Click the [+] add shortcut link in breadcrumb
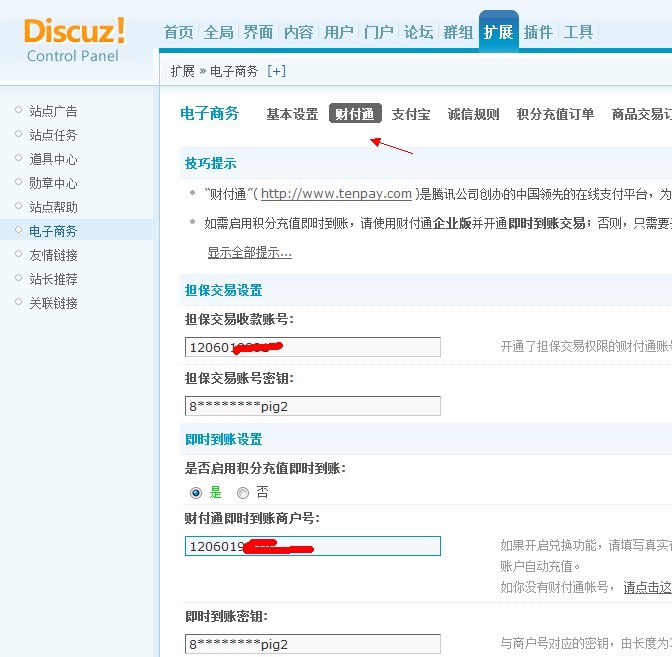The image size is (672, 657). [276, 71]
